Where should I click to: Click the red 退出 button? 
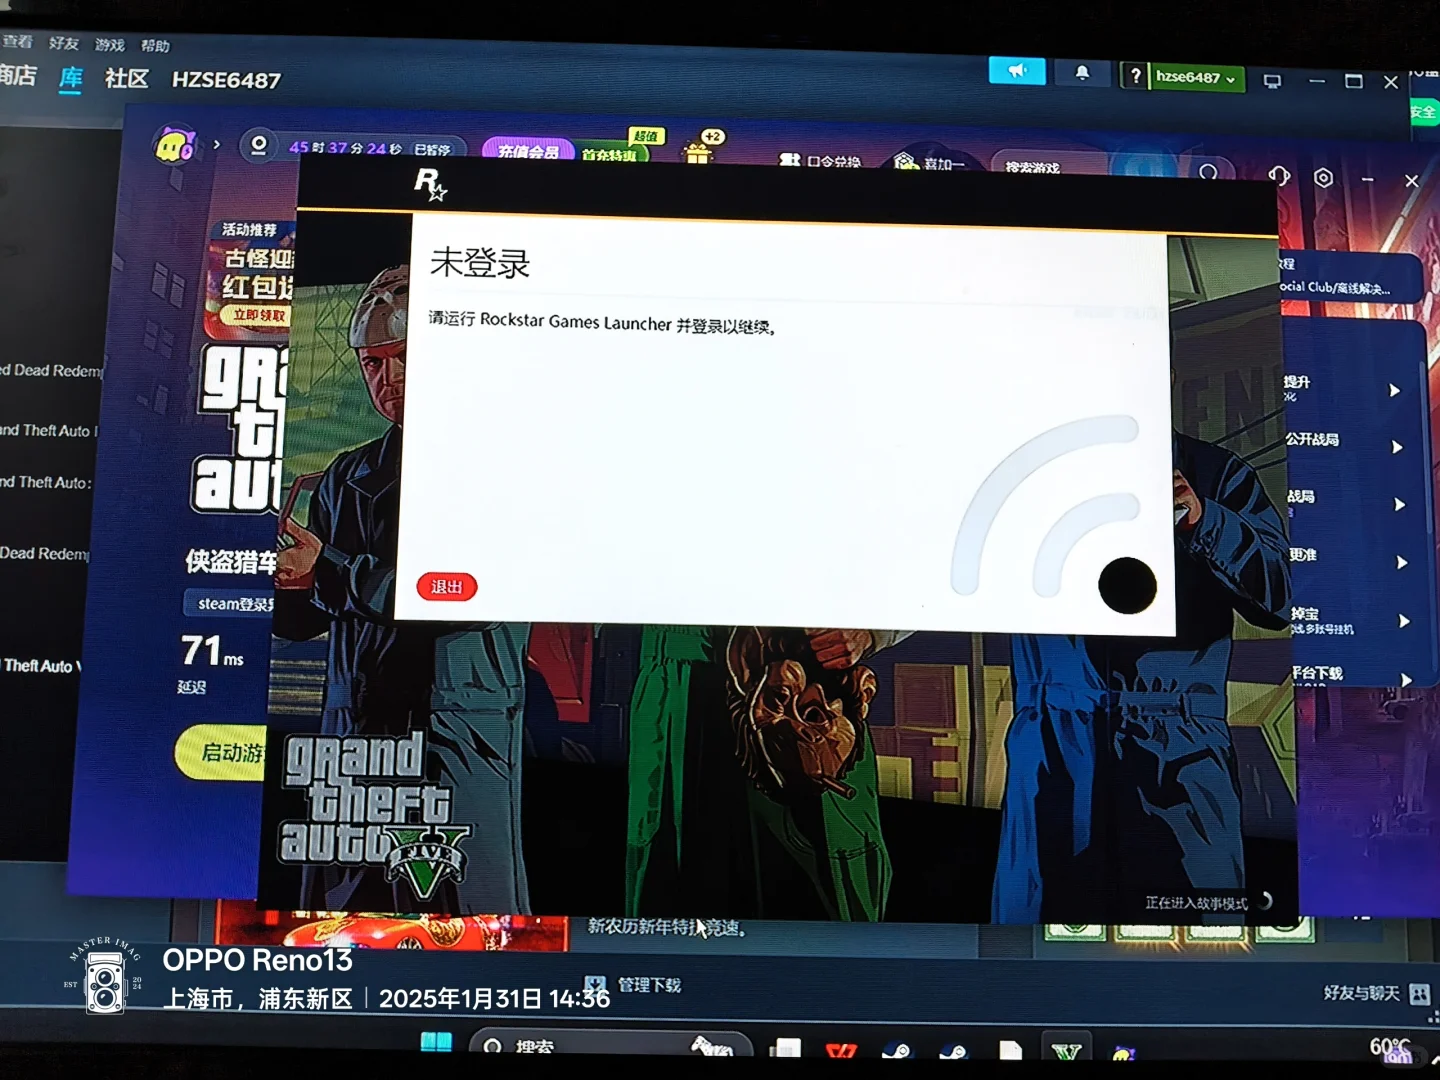tap(447, 587)
